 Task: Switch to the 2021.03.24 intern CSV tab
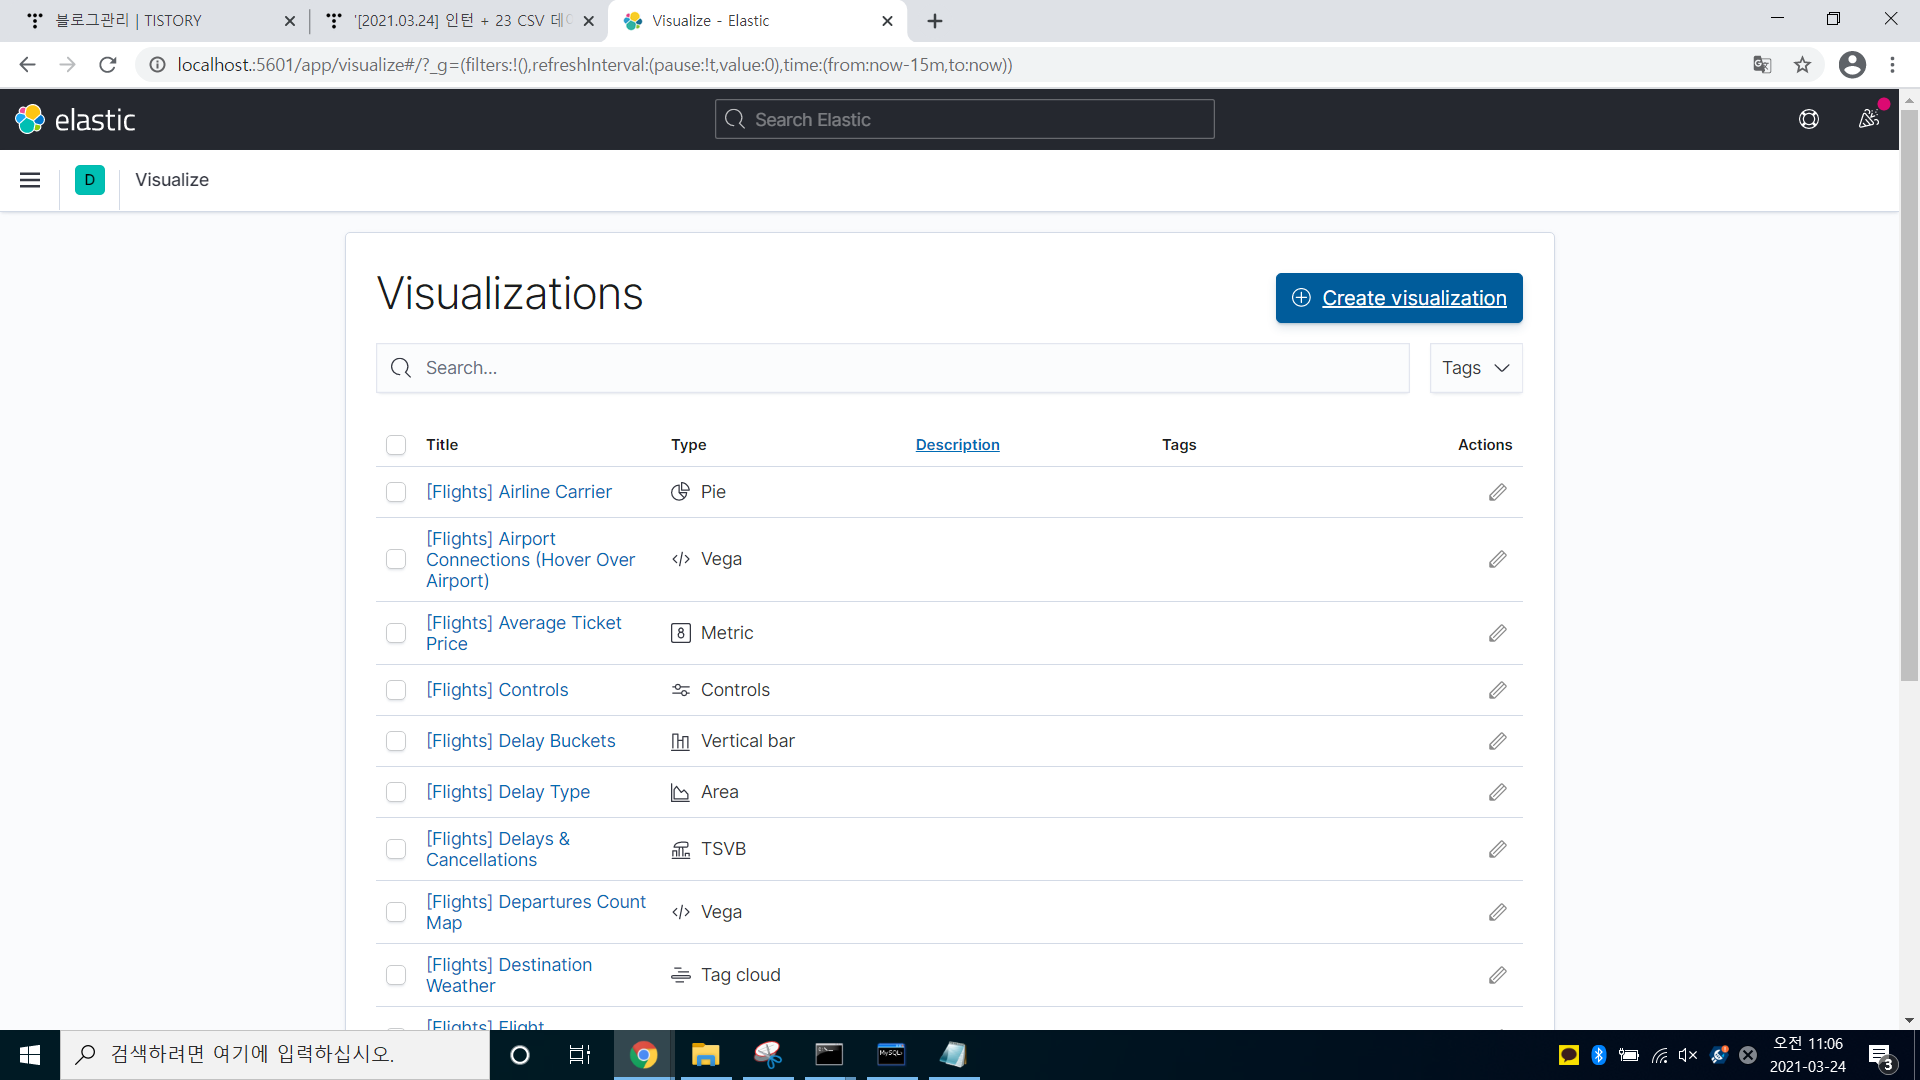tap(460, 21)
